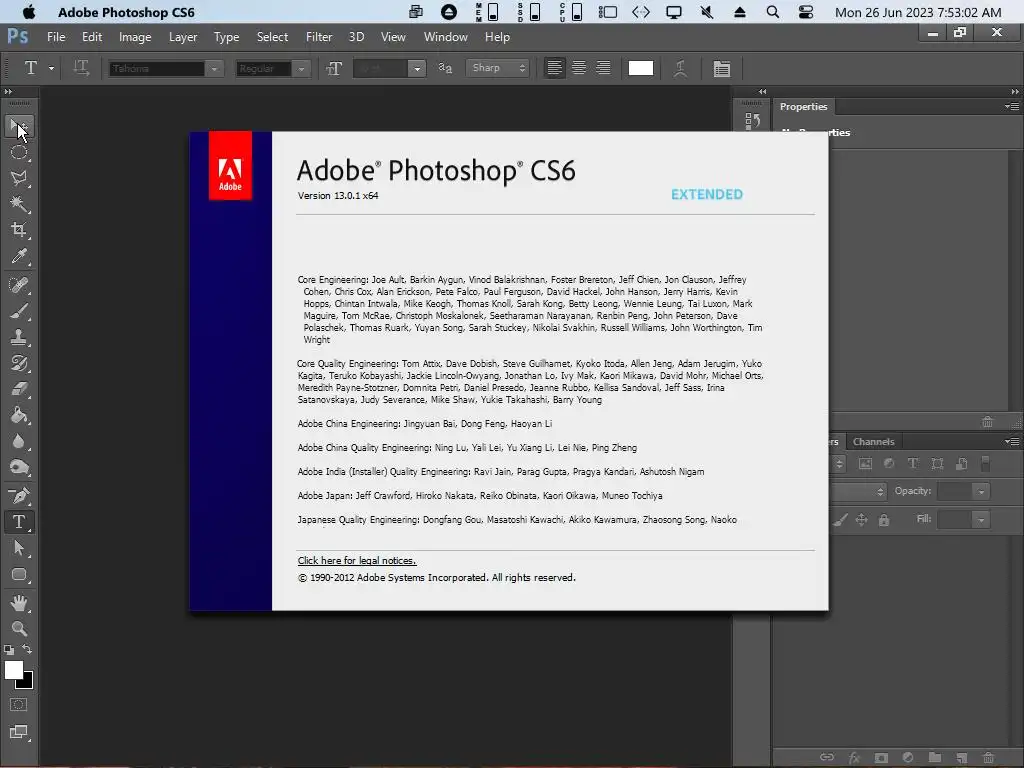Image resolution: width=1024 pixels, height=768 pixels.
Task: Open the Layer menu
Action: [183, 37]
